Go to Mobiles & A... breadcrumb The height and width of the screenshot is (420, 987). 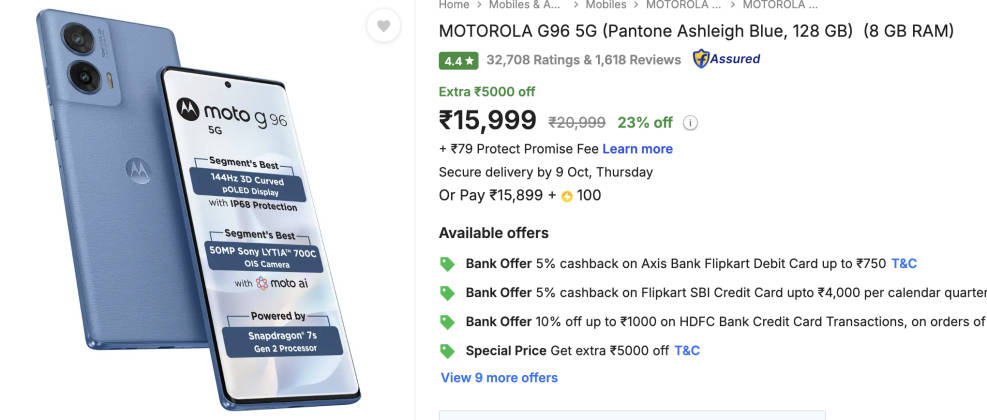coord(525,5)
